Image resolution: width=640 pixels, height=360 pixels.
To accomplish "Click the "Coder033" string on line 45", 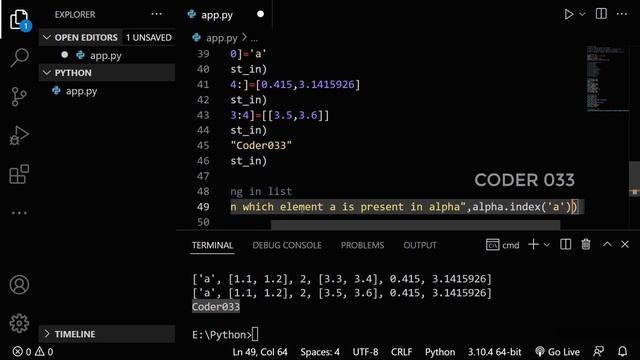I will pyautogui.click(x=261, y=145).
